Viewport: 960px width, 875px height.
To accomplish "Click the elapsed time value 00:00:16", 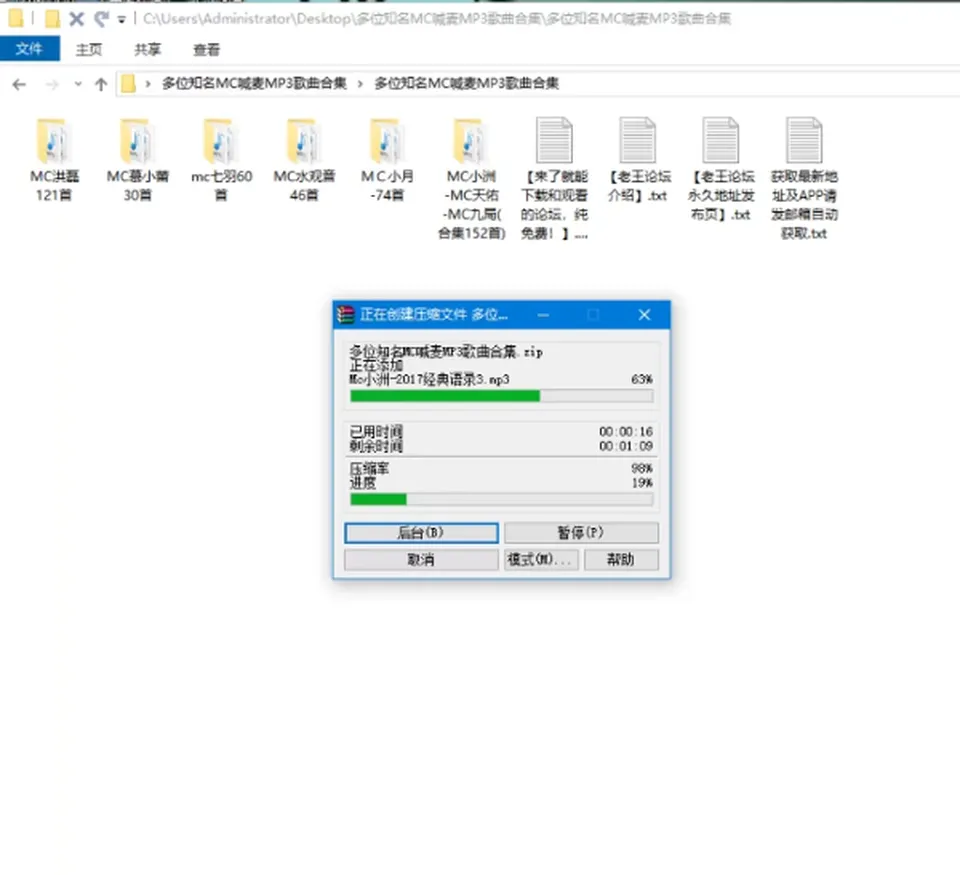I will [x=626, y=432].
